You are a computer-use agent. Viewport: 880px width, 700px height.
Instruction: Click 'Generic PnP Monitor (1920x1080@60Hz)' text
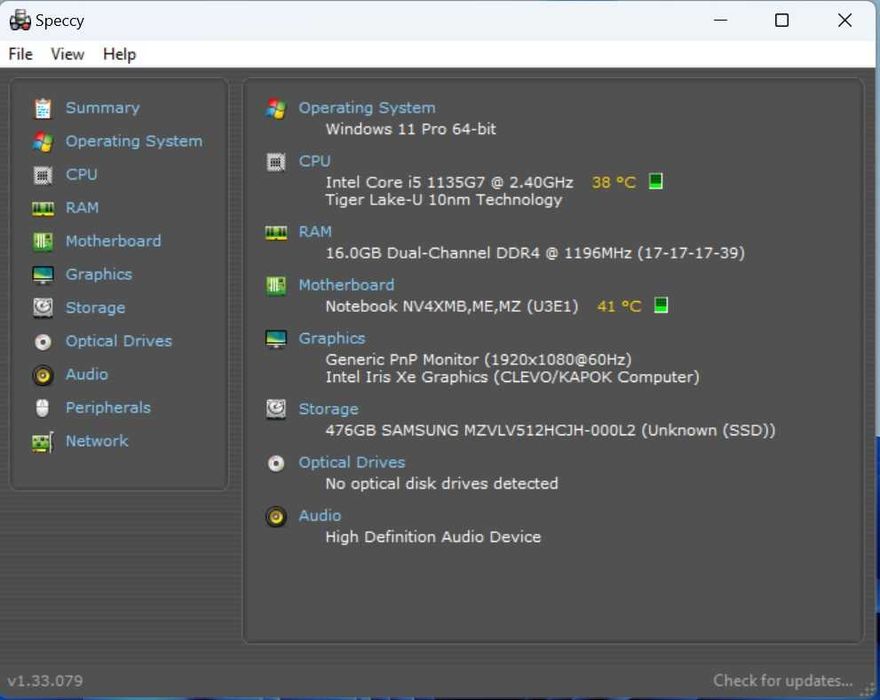(x=479, y=360)
